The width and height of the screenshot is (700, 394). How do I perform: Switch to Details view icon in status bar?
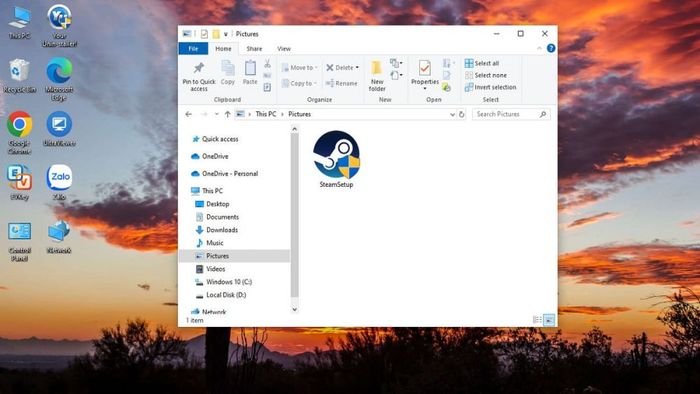(x=537, y=320)
